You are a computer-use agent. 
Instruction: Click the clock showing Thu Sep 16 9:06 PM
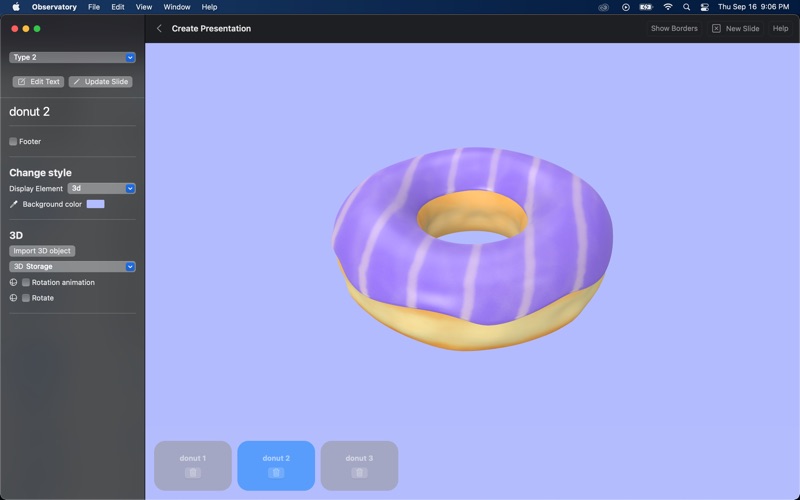pos(754,7)
